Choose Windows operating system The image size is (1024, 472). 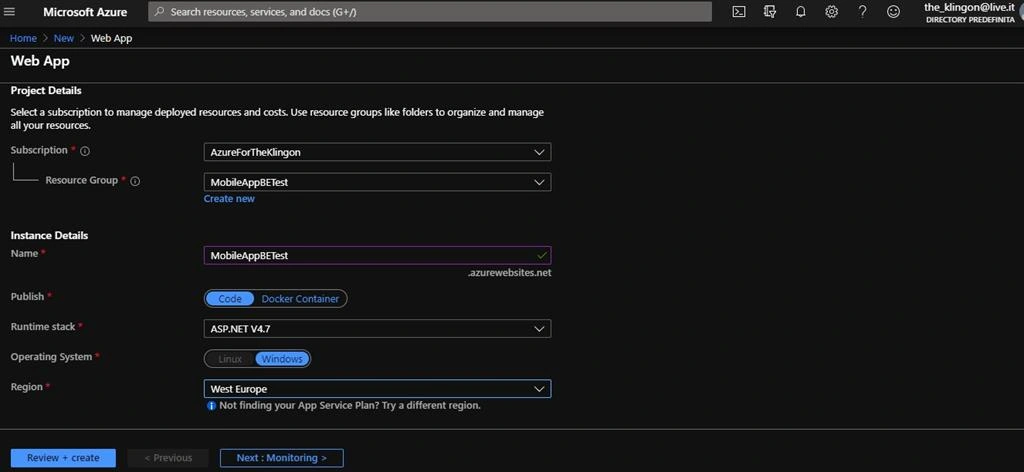(282, 359)
